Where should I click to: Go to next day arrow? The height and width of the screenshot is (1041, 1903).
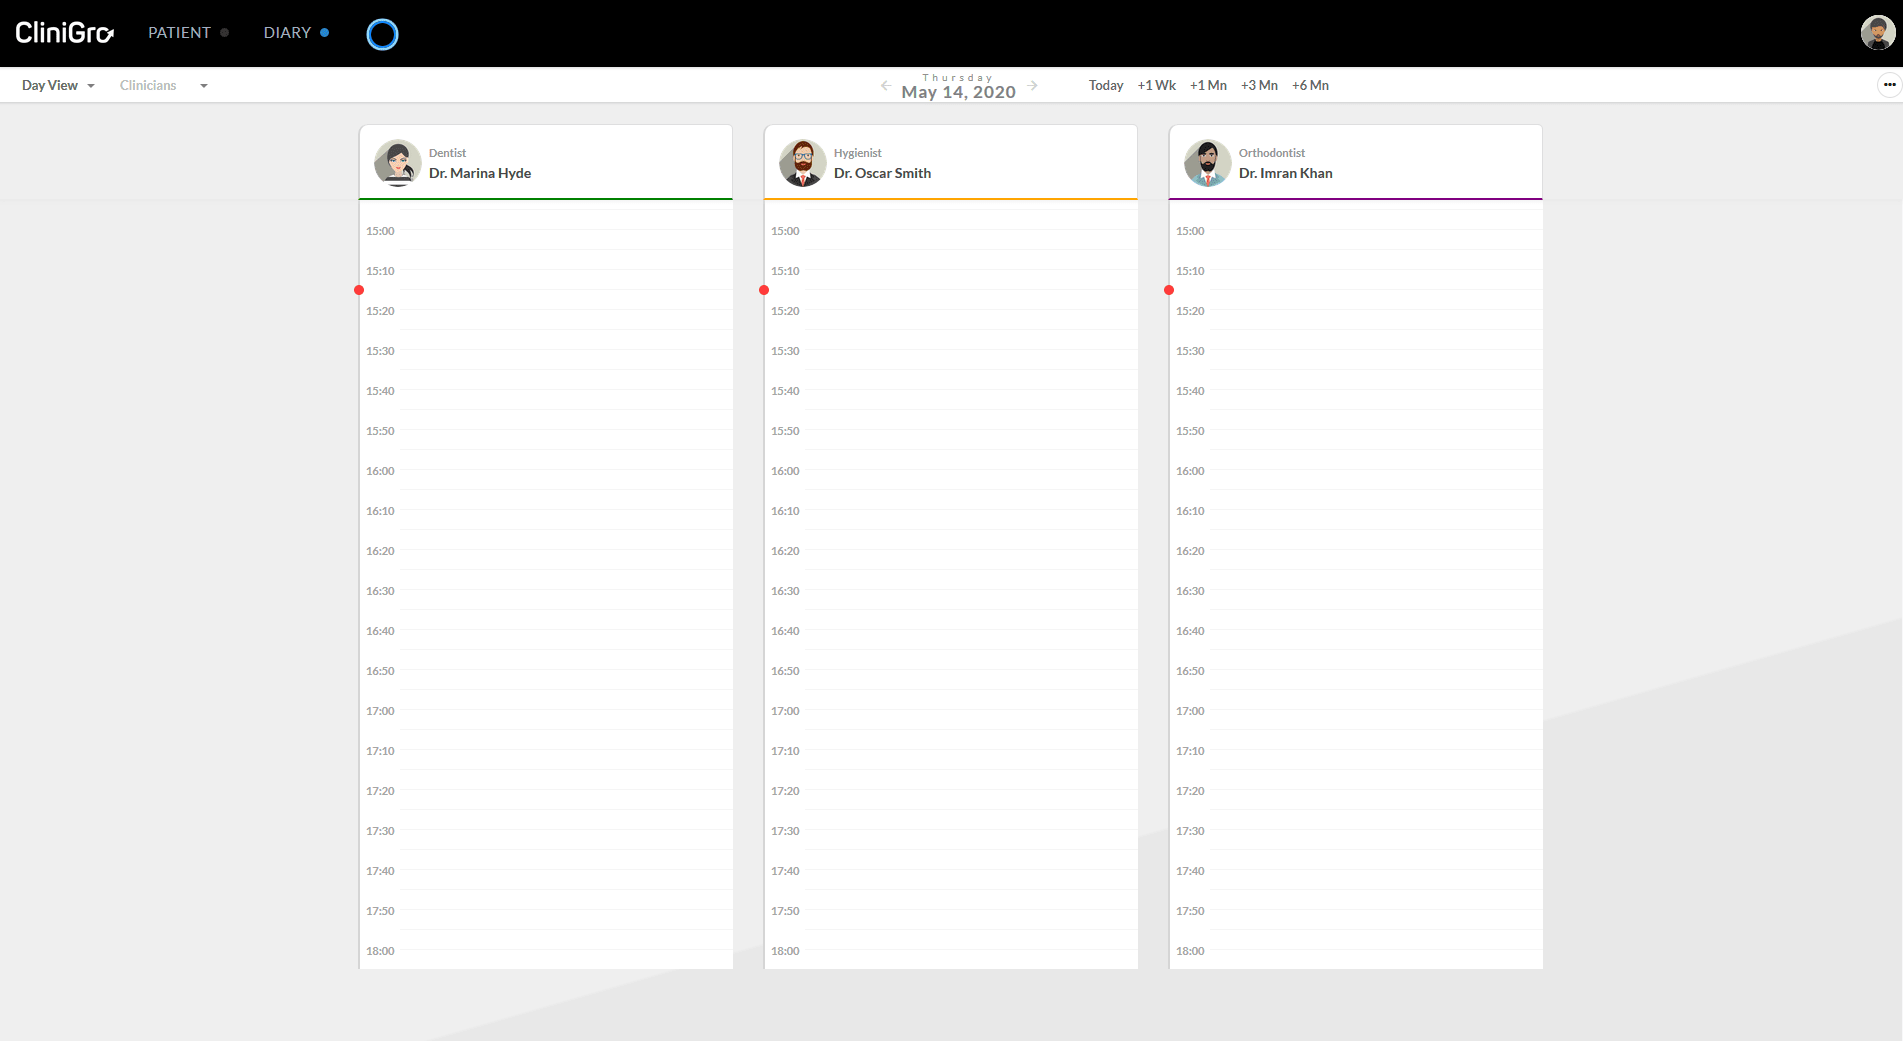(x=1033, y=86)
